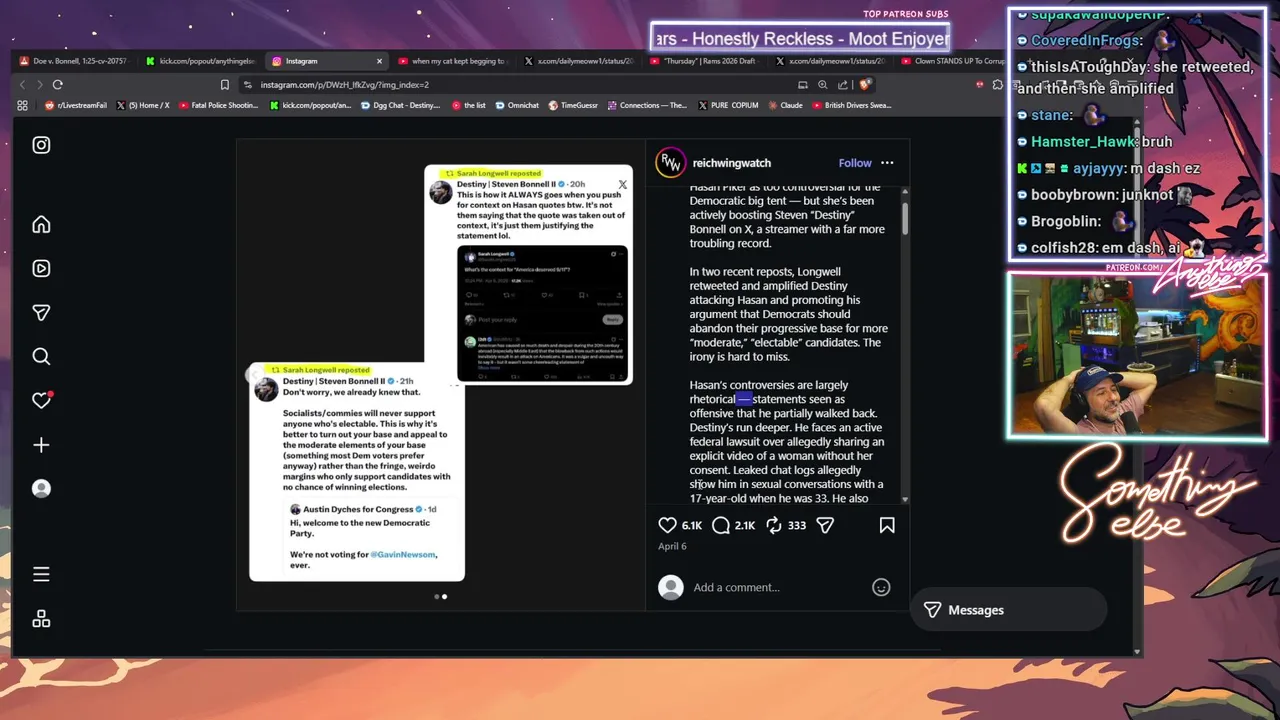Go to Instagram Home feed icon
The width and height of the screenshot is (1280, 720).
click(41, 224)
